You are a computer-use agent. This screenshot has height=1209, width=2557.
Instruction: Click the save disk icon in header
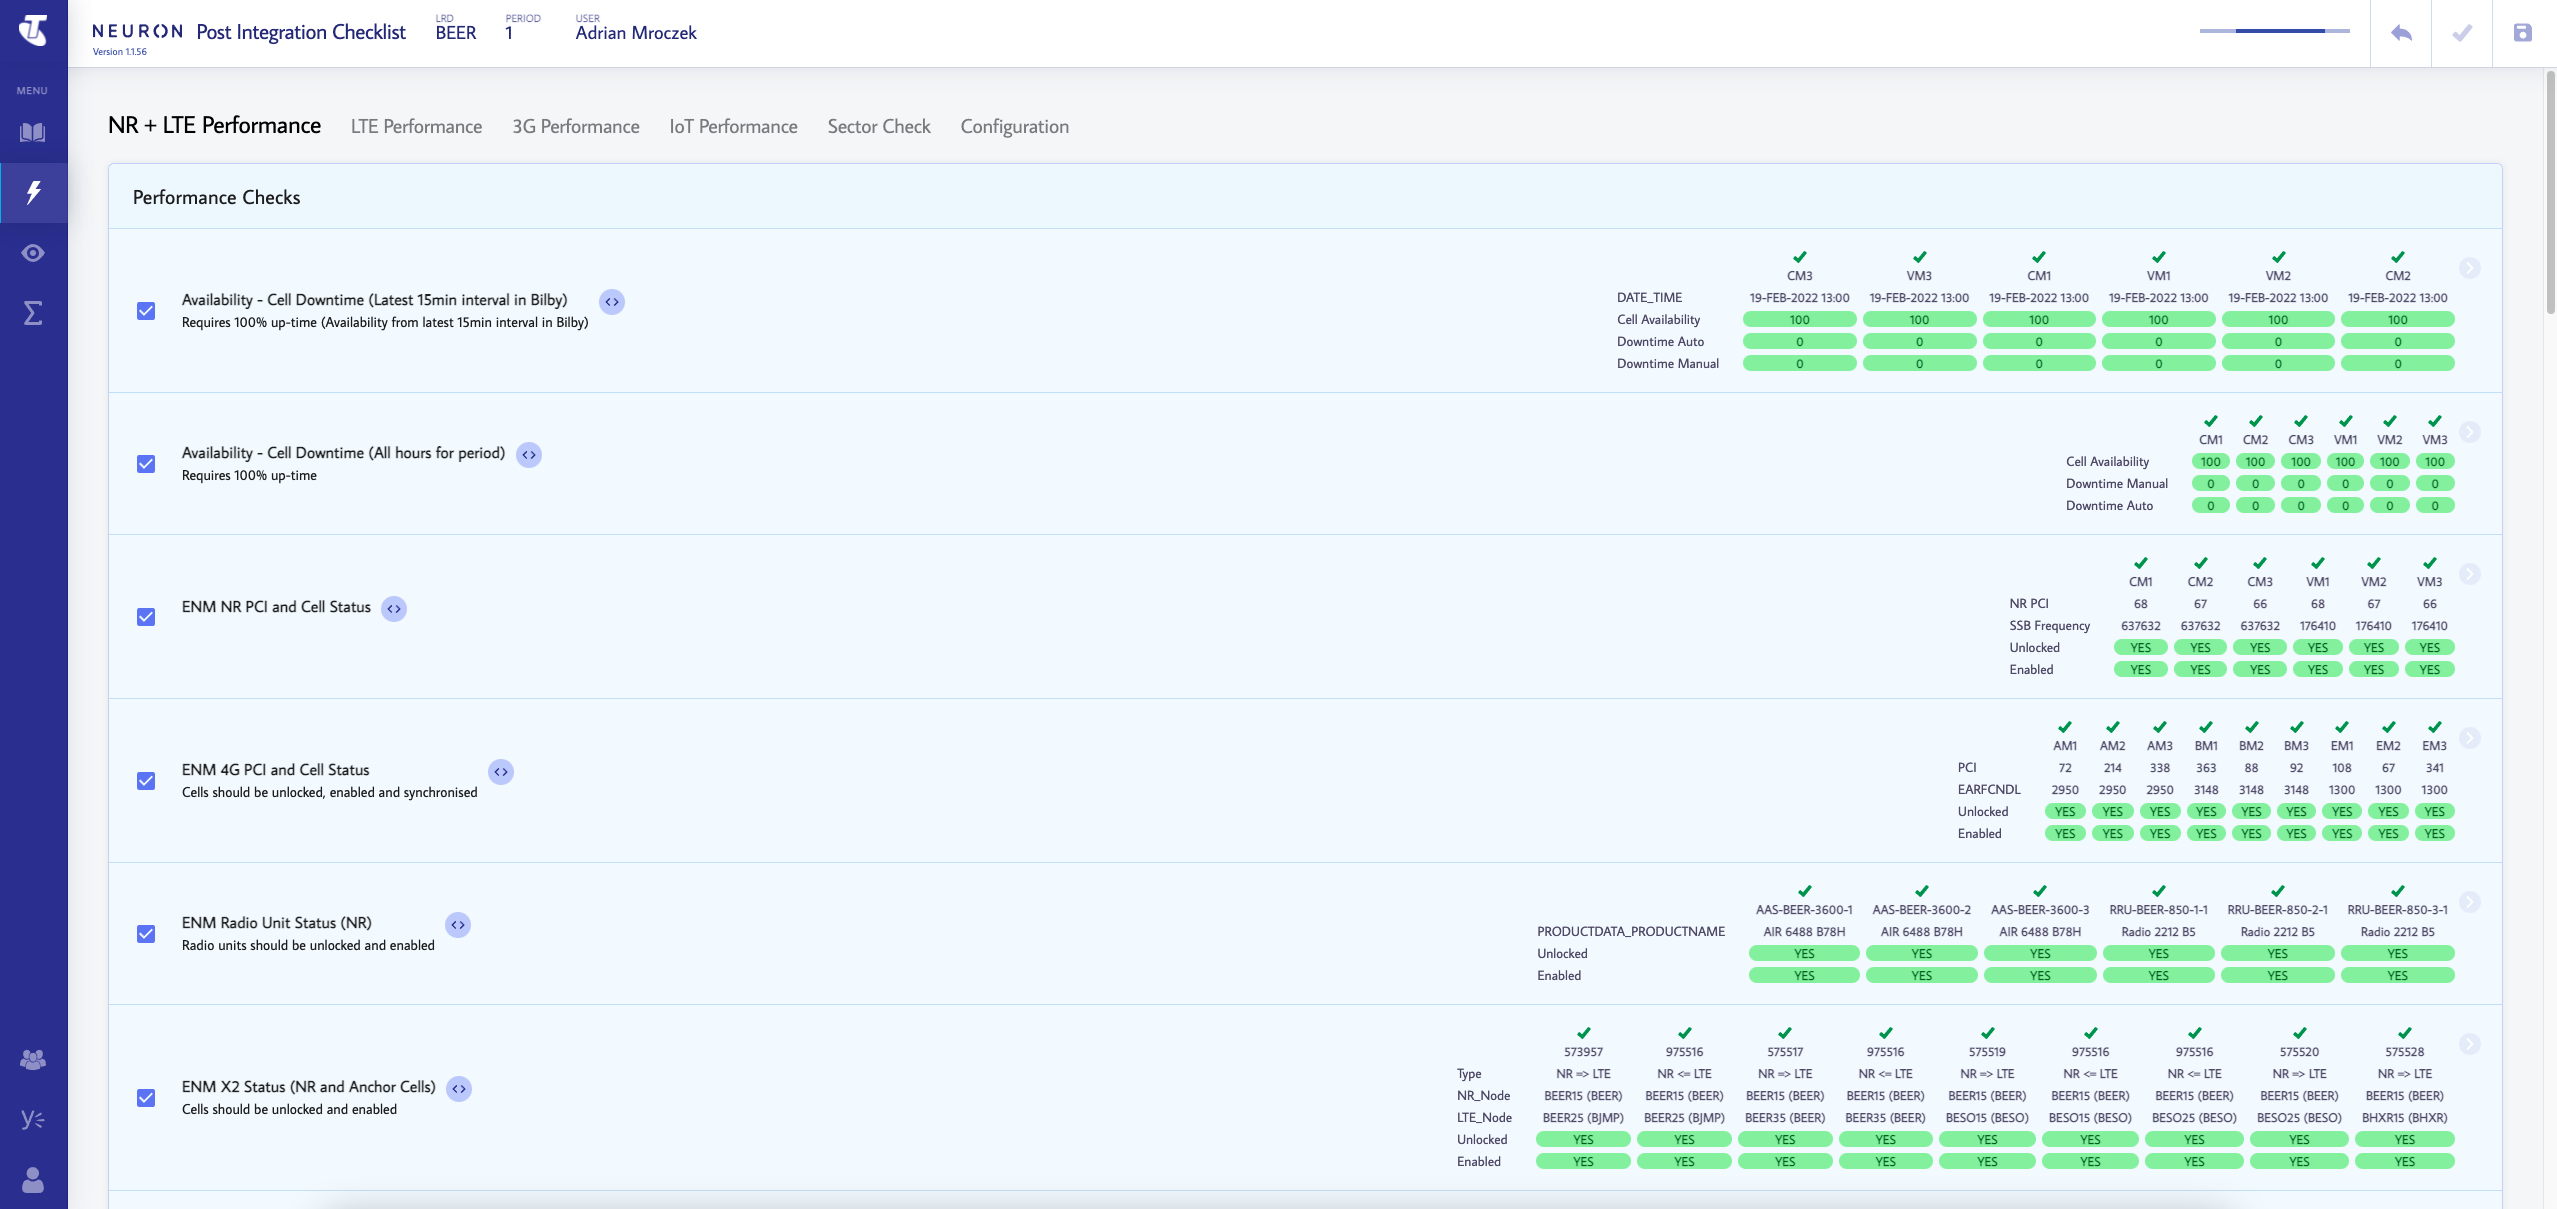click(2523, 33)
